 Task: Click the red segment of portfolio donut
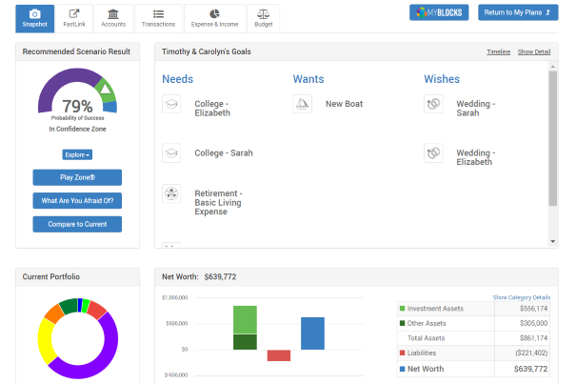pyautogui.click(x=97, y=309)
